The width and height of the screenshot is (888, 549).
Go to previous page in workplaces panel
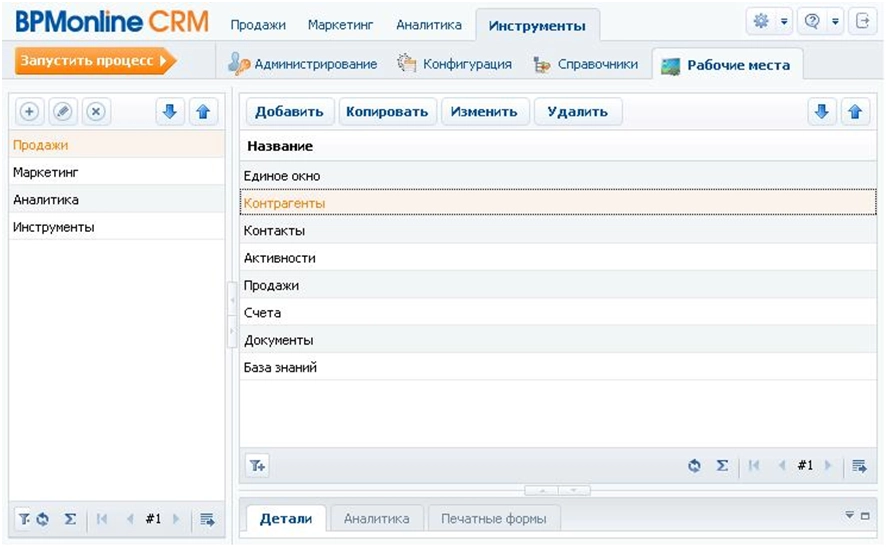[x=130, y=519]
